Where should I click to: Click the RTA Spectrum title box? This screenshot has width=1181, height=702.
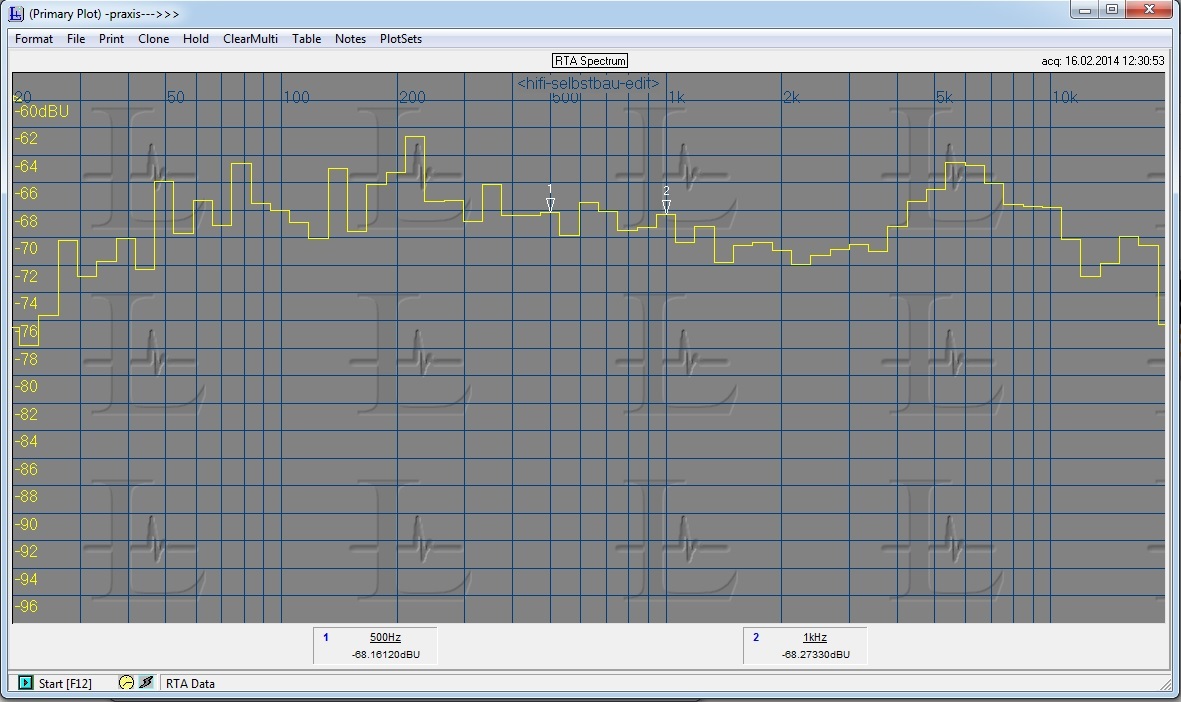click(x=590, y=61)
